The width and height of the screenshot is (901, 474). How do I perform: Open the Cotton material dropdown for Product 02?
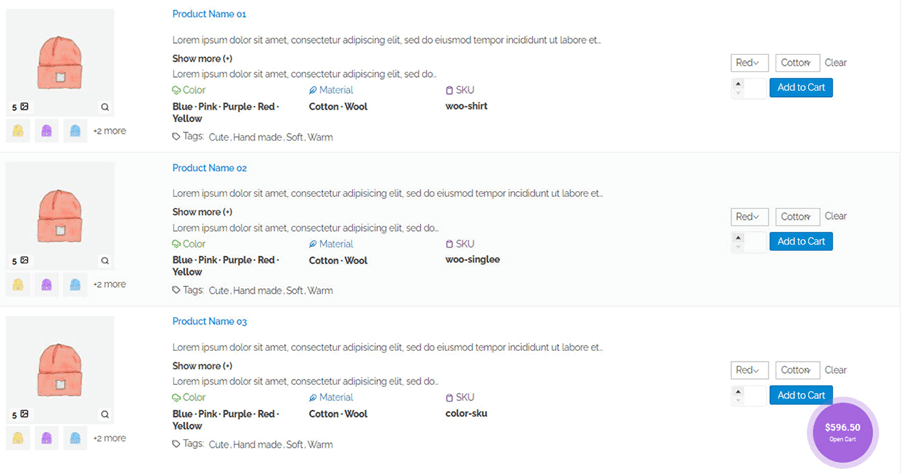798,217
